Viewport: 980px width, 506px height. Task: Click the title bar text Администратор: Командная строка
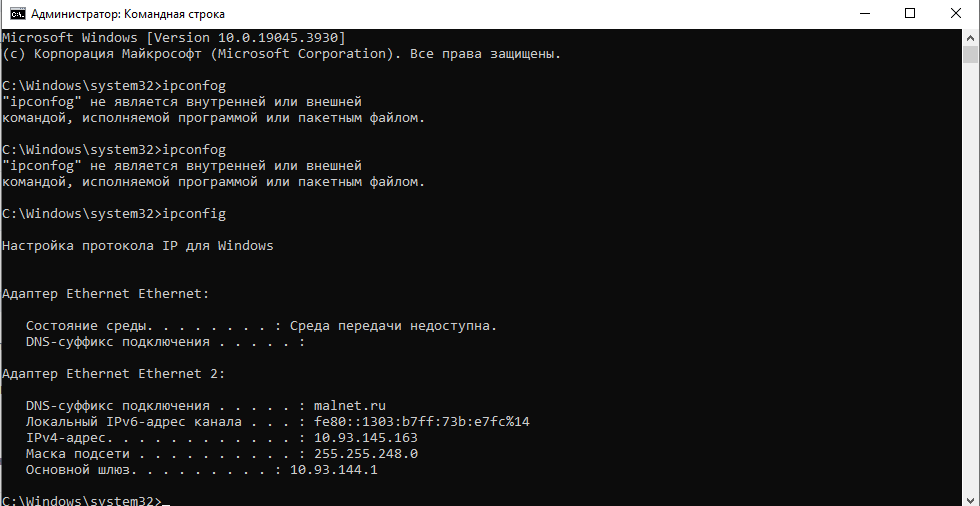(x=128, y=14)
